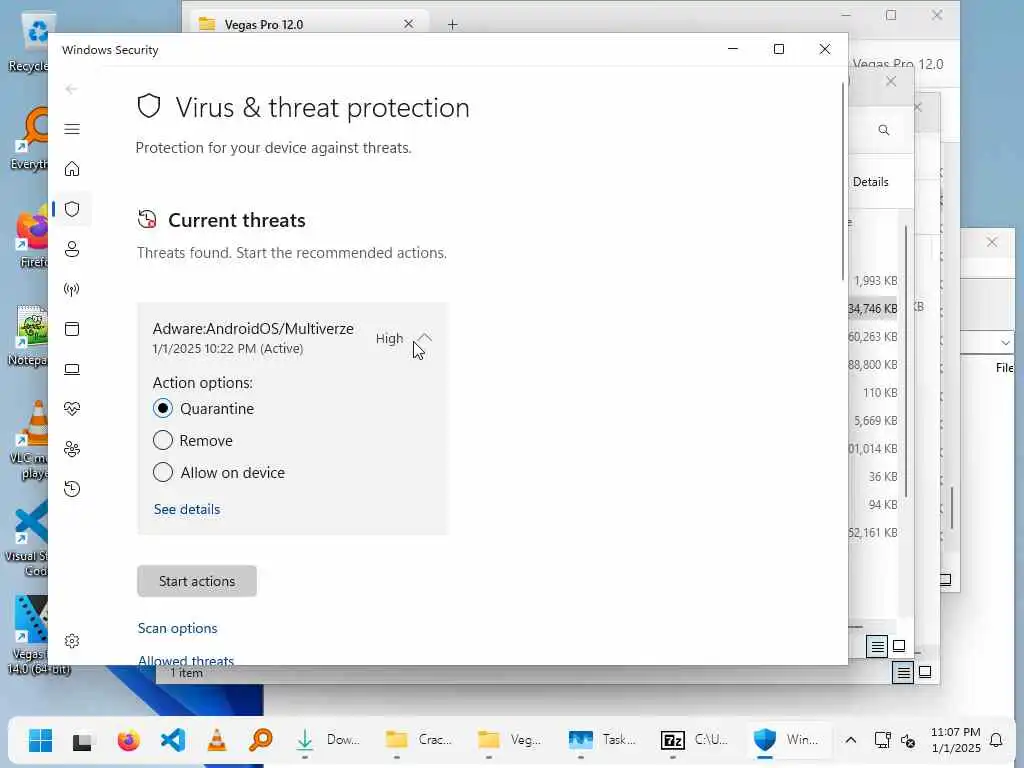Screen dimensions: 1024x768
Task: Click the 94 KB size cell
Action: (x=883, y=505)
